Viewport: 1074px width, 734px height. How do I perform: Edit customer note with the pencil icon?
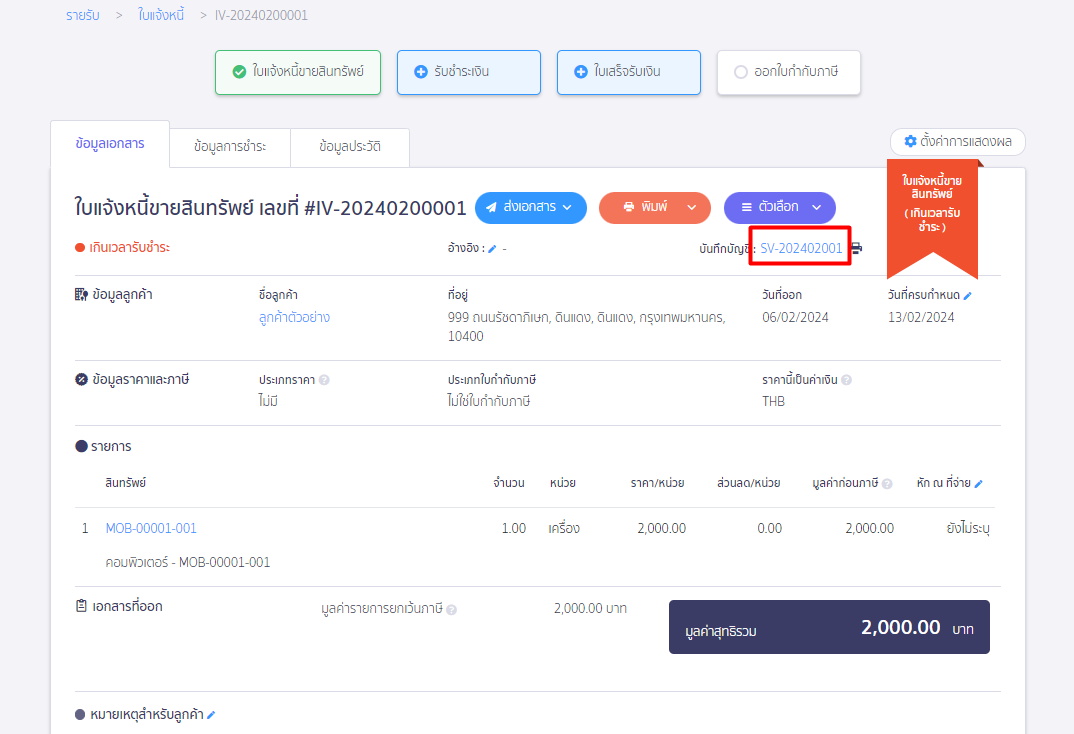click(211, 715)
